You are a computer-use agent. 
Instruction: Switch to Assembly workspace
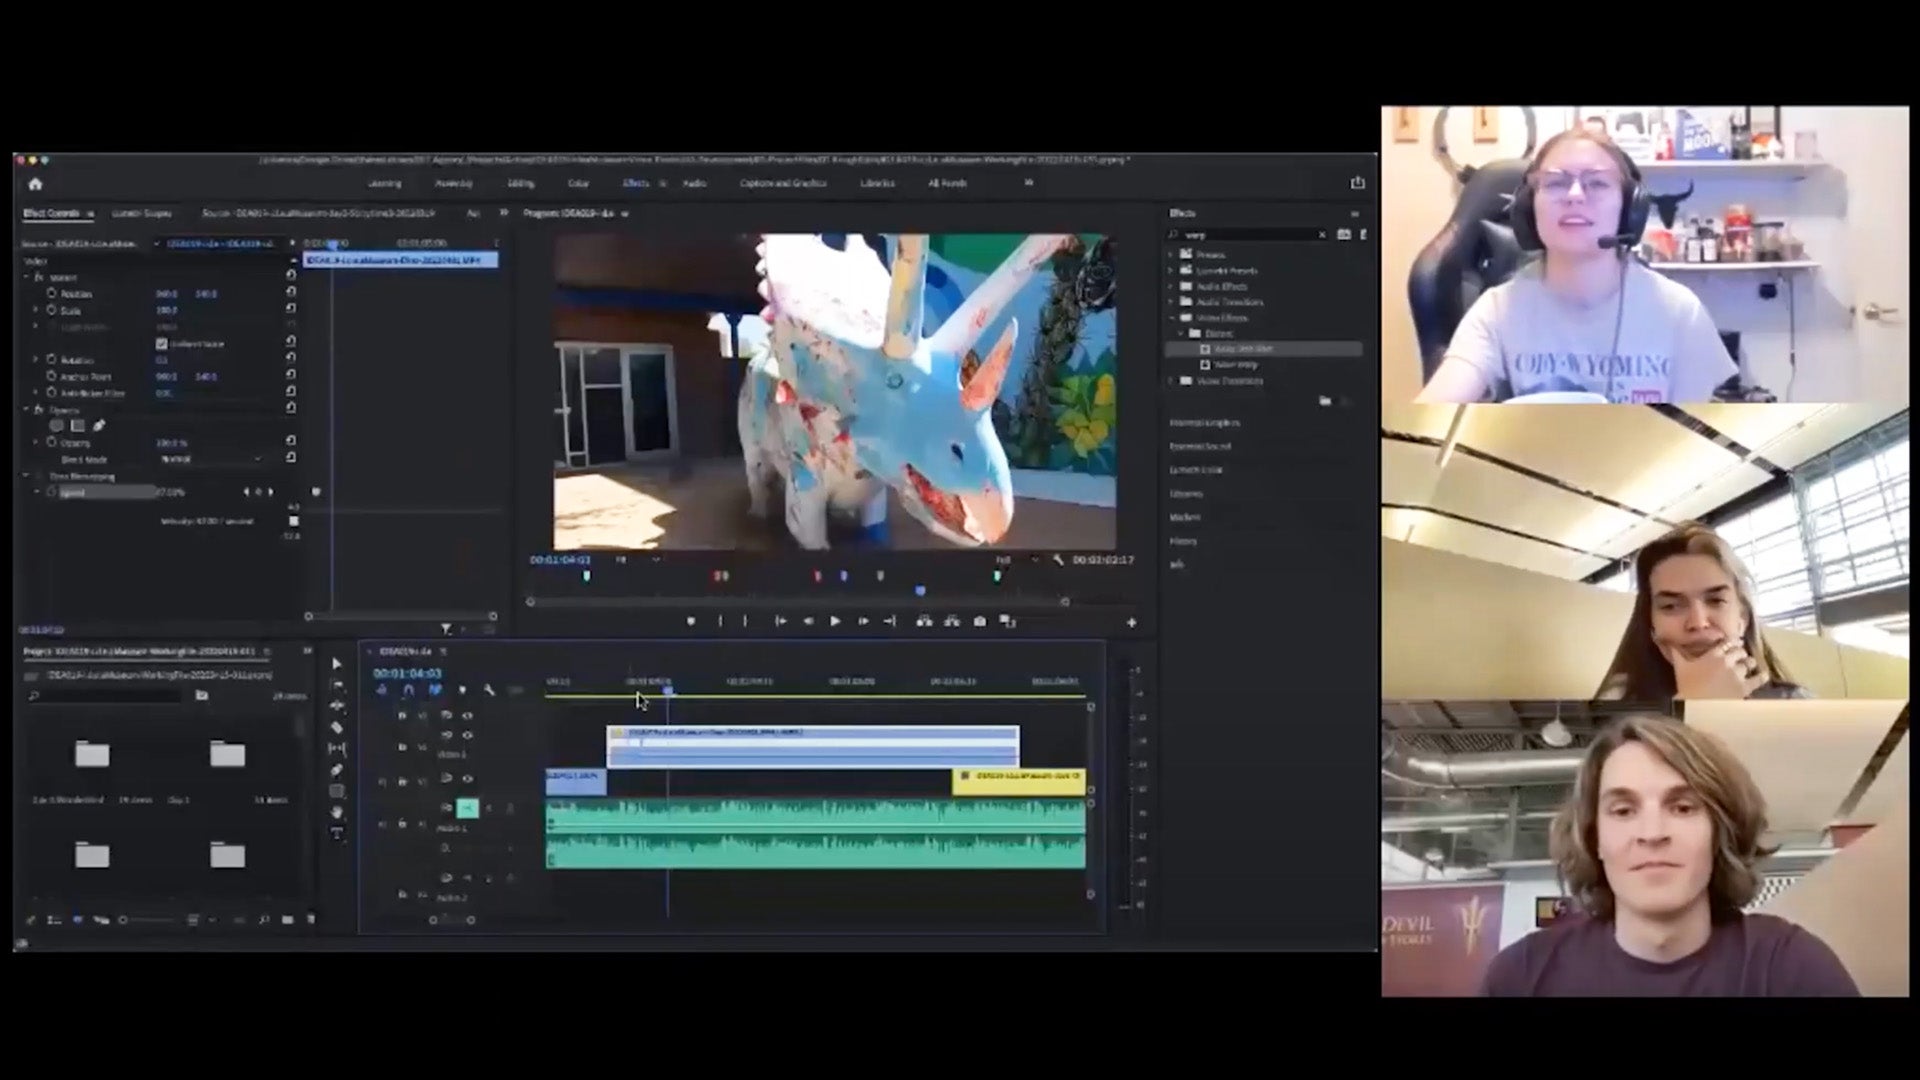tap(453, 184)
